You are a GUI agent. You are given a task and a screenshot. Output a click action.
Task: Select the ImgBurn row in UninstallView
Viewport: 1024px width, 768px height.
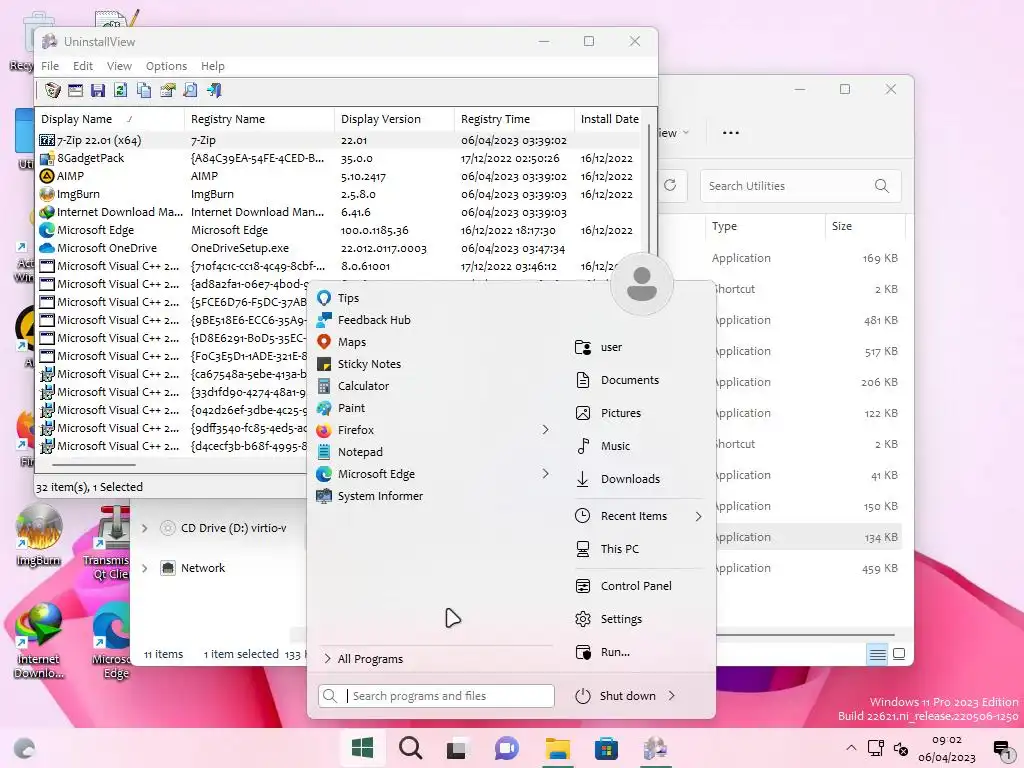click(x=339, y=194)
